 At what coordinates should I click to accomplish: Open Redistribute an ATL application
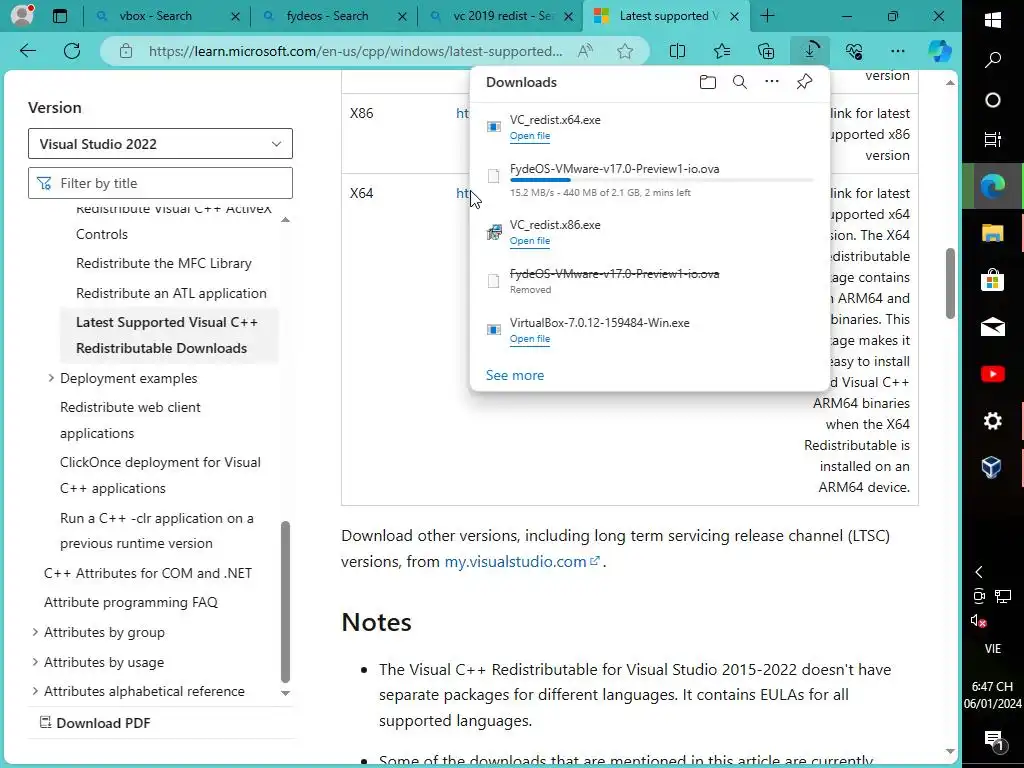pyautogui.click(x=171, y=293)
